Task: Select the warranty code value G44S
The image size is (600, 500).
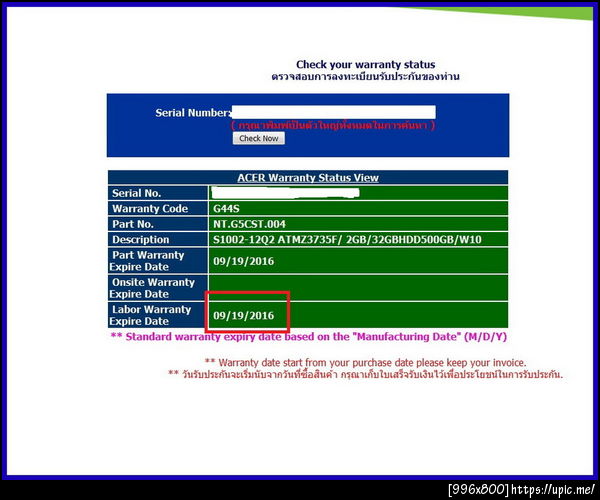Action: coord(226,208)
